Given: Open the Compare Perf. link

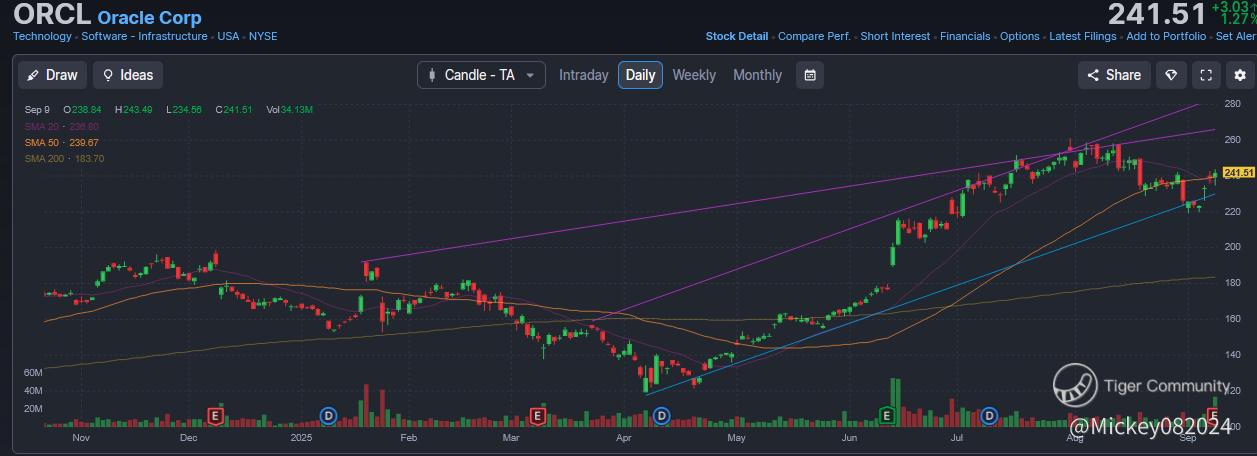Looking at the screenshot, I should 814,36.
